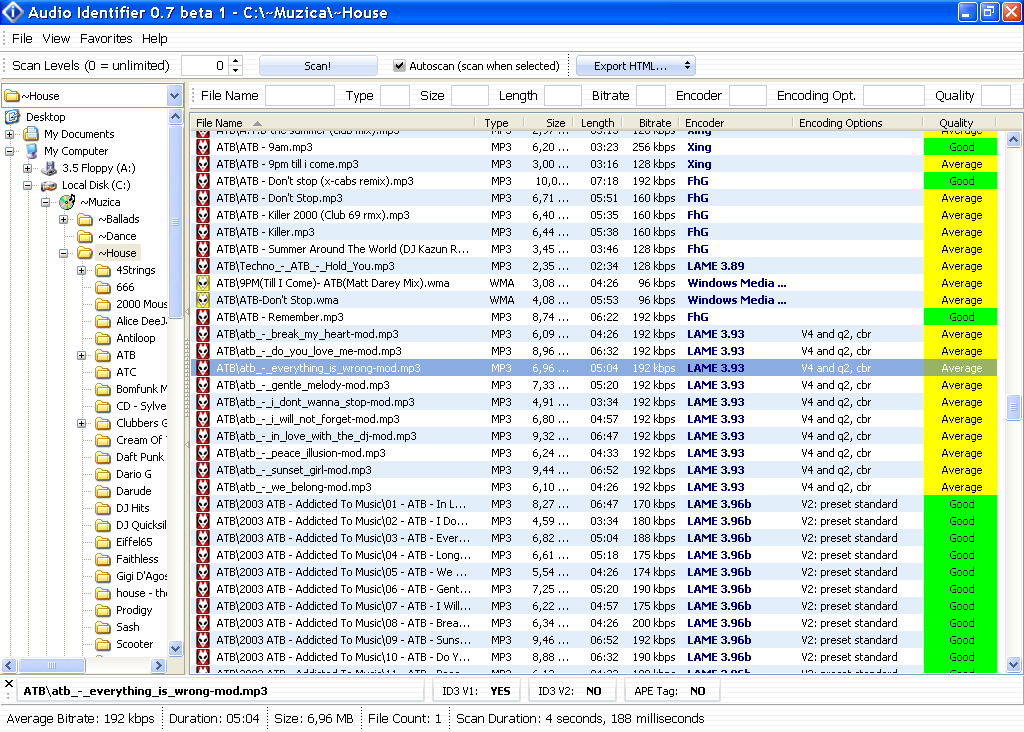Screen dimensions: 1024x732
Task: Click the Local Disk (C:) drive icon
Action: pos(49,185)
